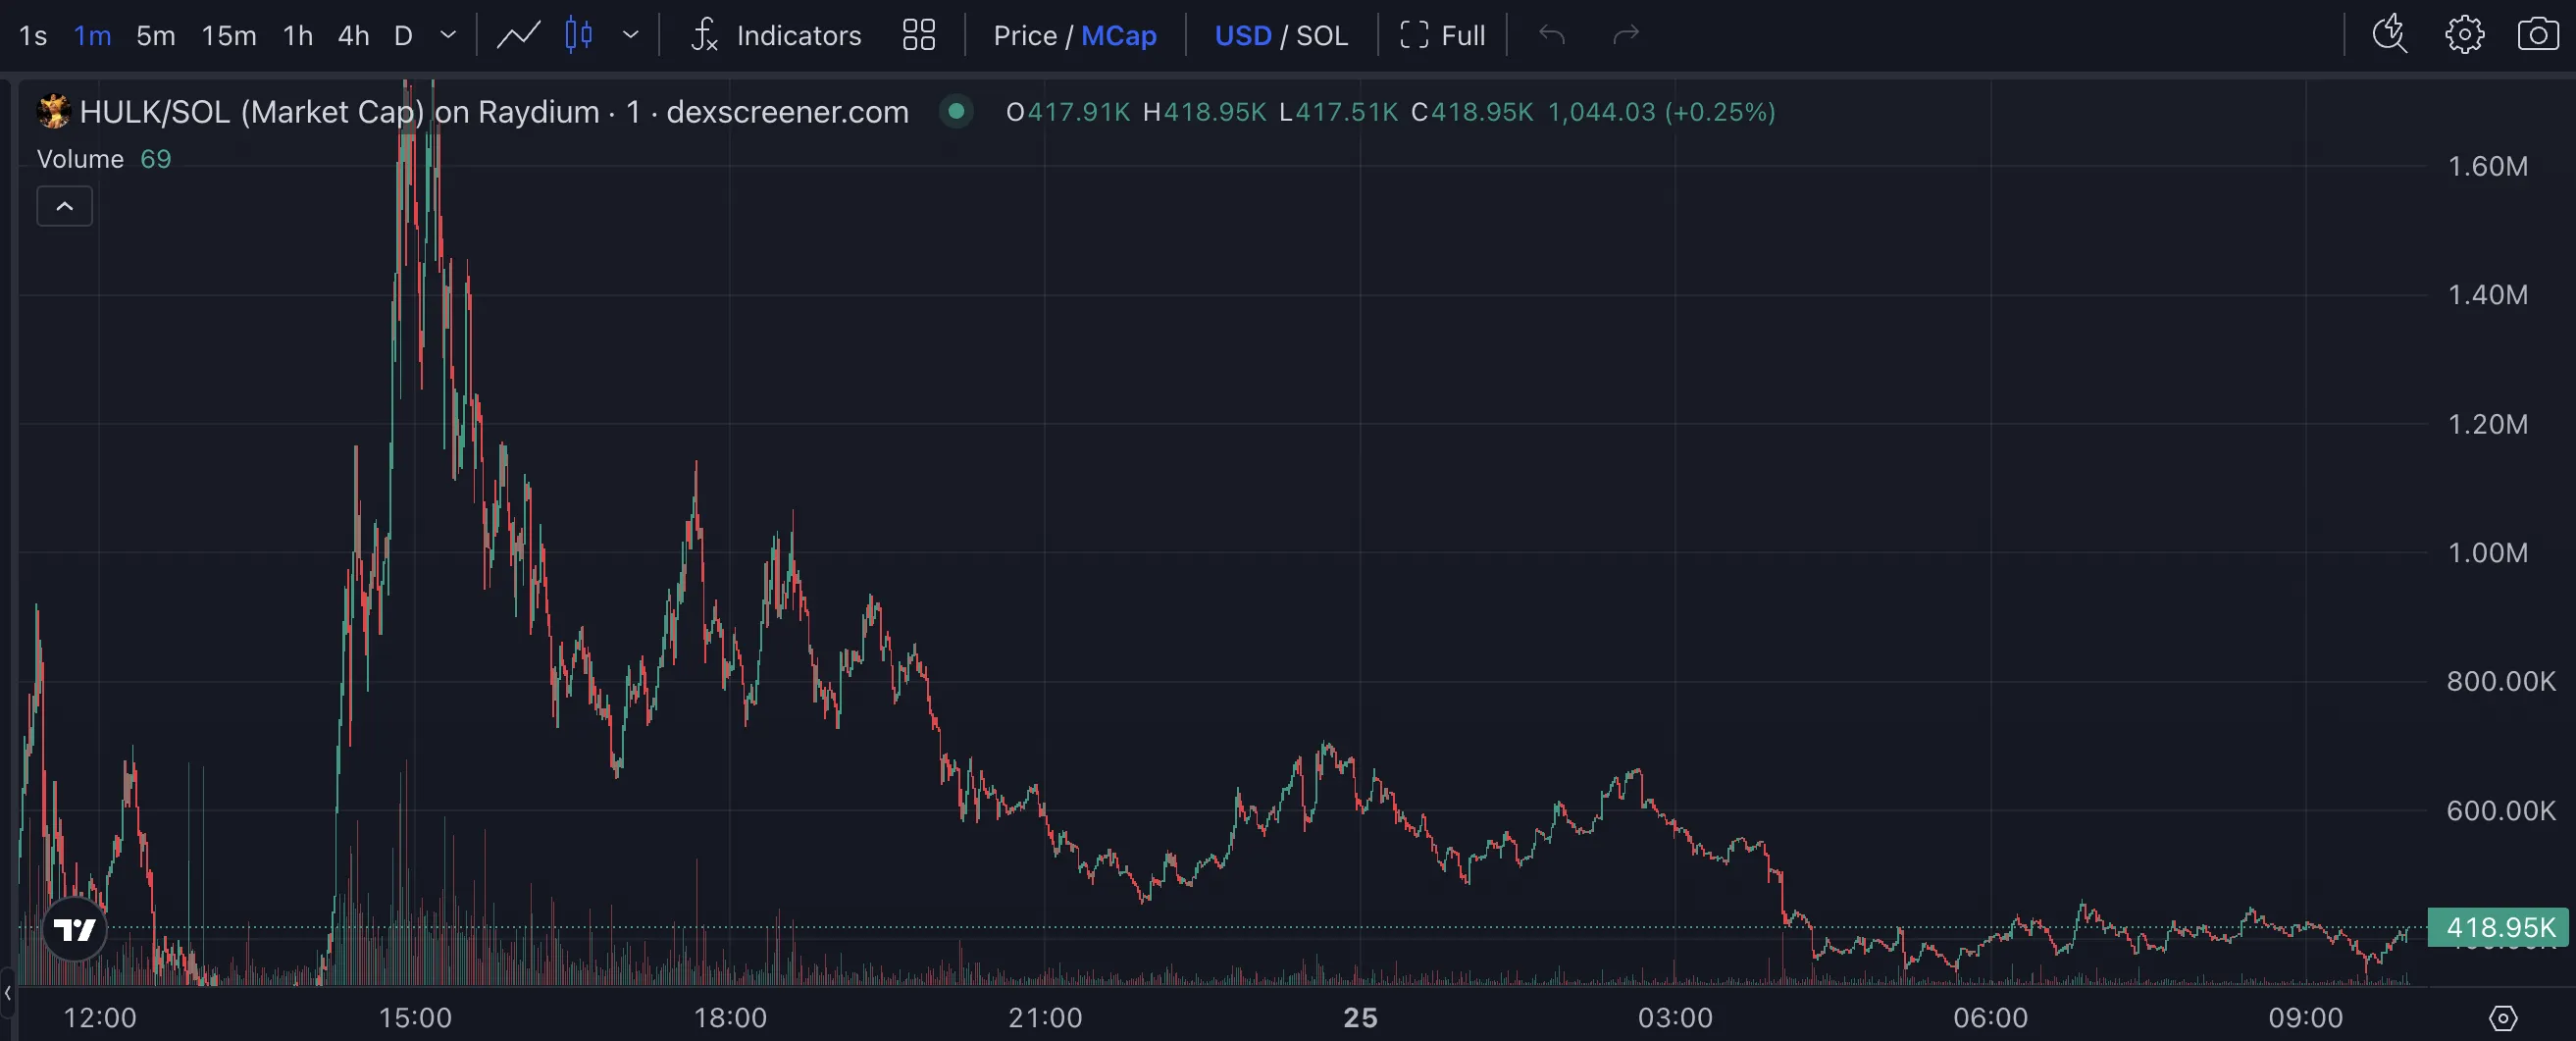Expand the timeframe dropdown chevron
Image resolution: width=2576 pixels, height=1041 pixels.
point(448,35)
